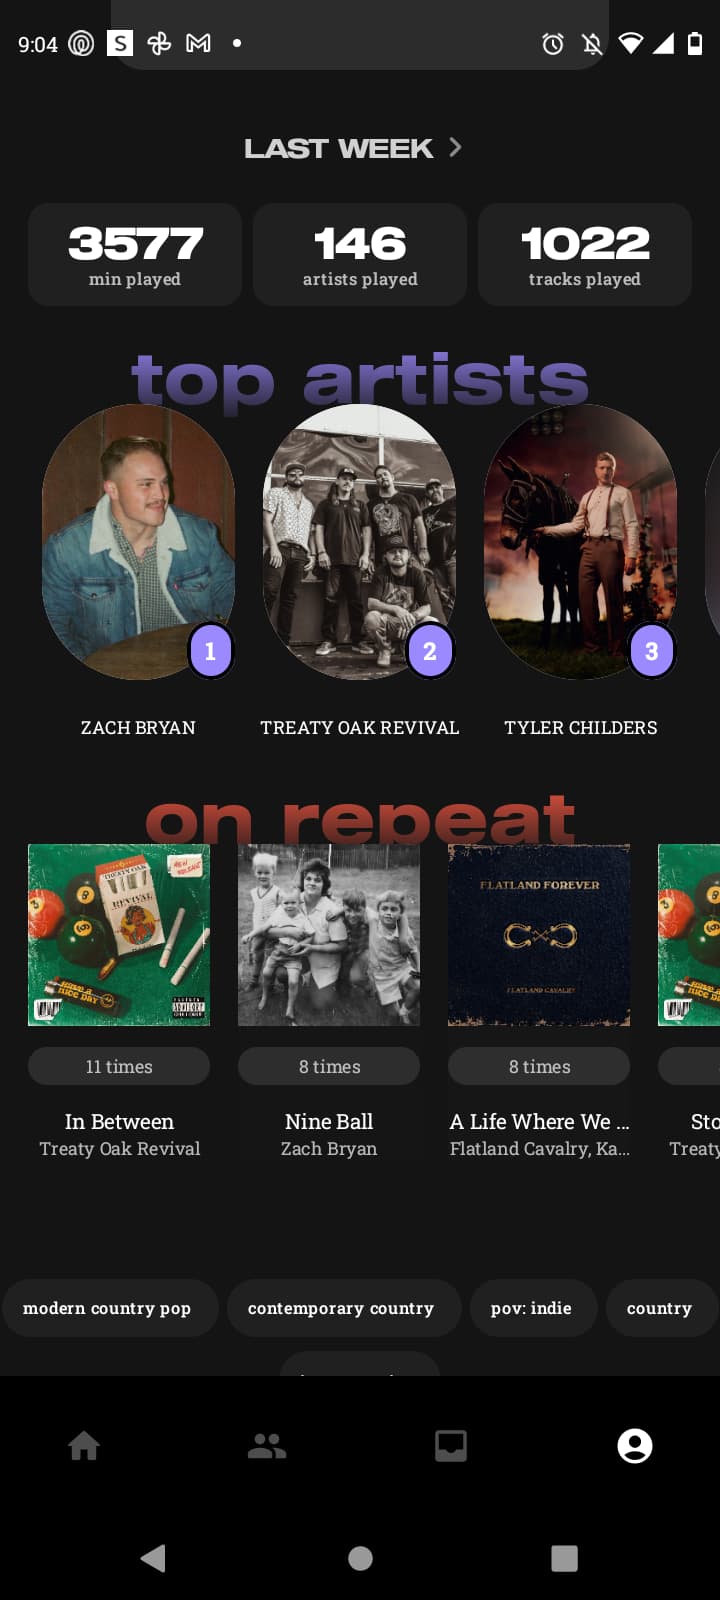
Task: Open the profile tab icon
Action: [x=635, y=1446]
